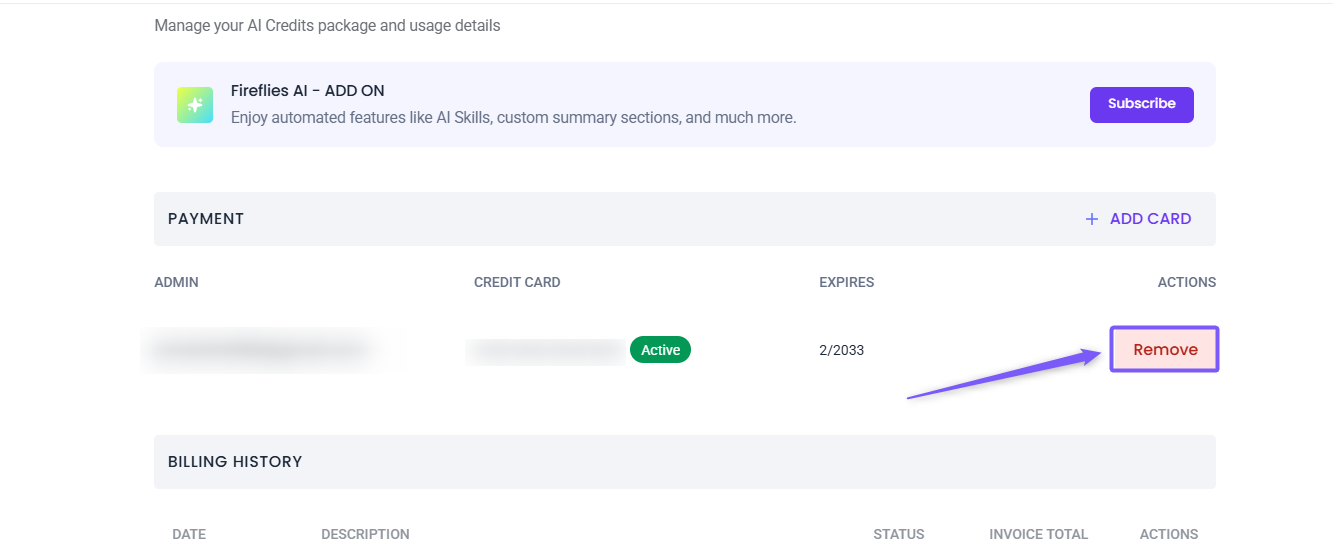Click the ADMIN column header
Screen dimensions: 1333x558
(x=176, y=282)
